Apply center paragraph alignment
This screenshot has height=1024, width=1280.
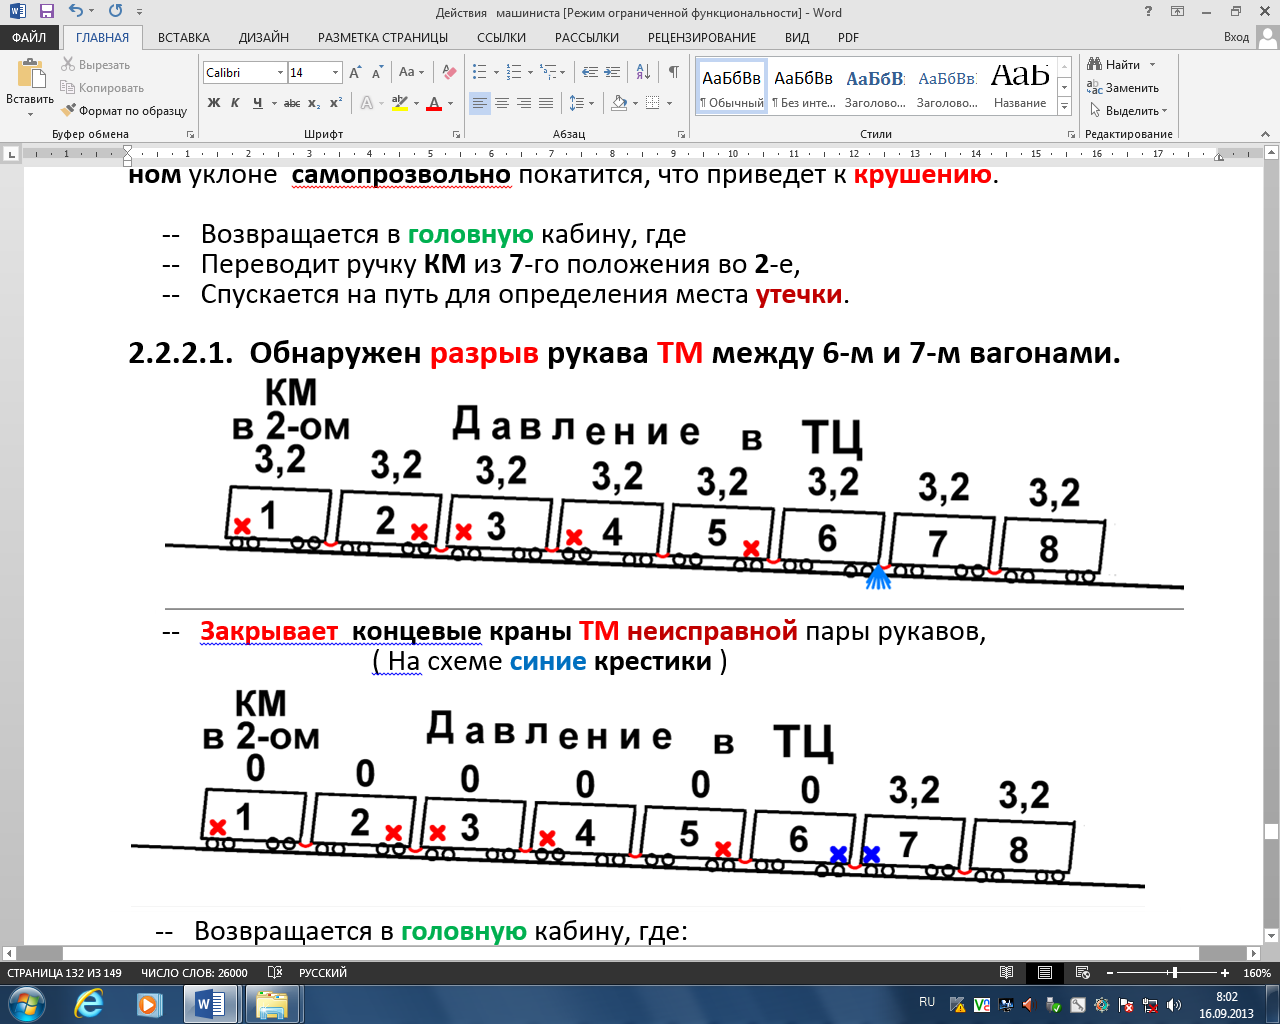point(502,103)
